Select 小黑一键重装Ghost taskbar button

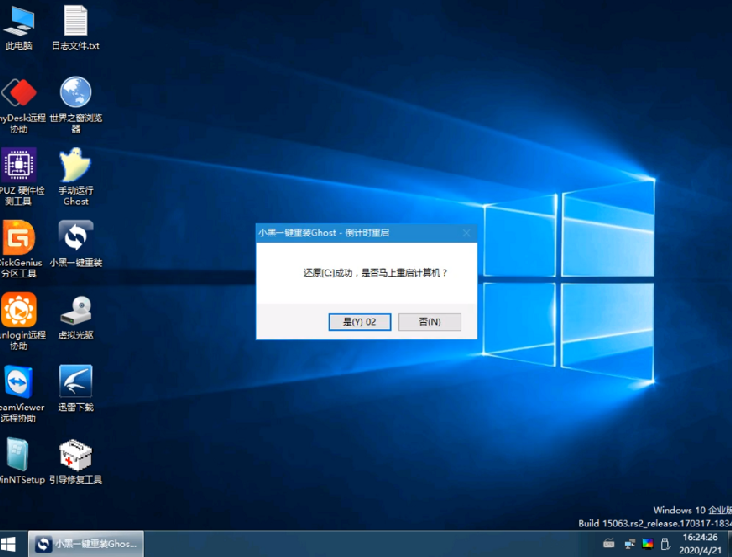pyautogui.click(x=86, y=544)
